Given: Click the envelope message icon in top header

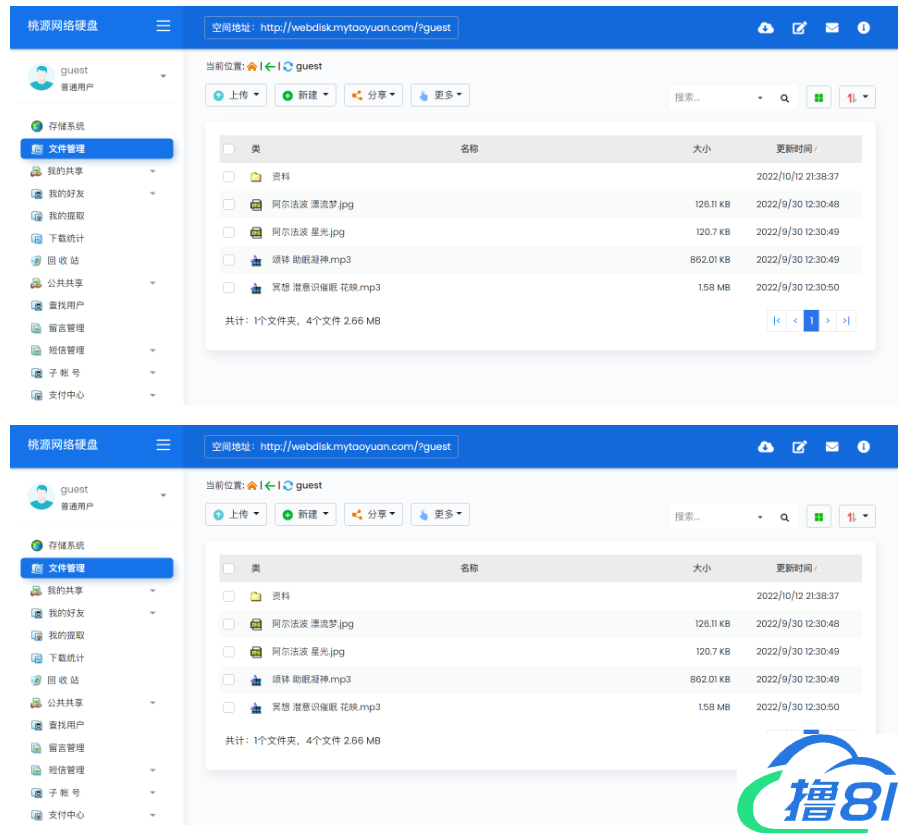Looking at the screenshot, I should tap(832, 28).
